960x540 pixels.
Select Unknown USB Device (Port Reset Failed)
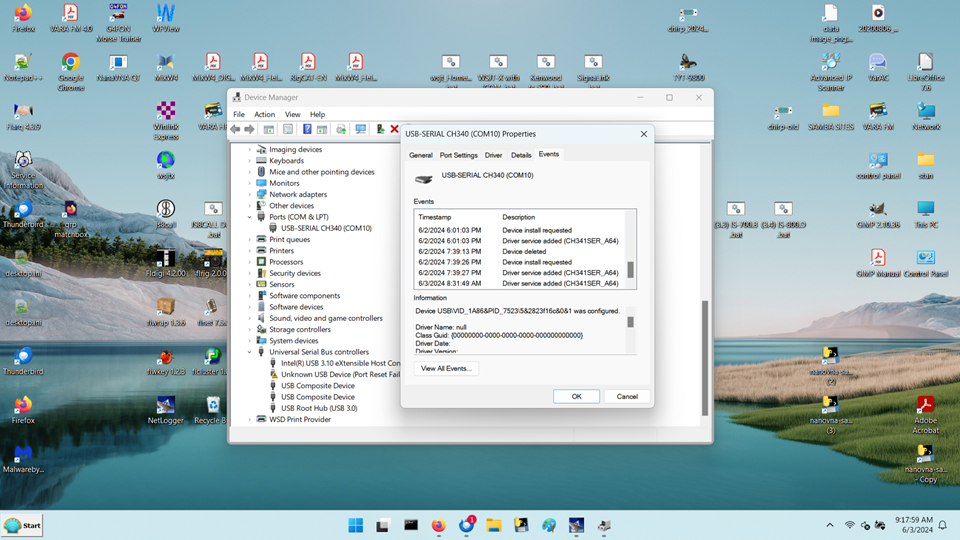point(340,374)
